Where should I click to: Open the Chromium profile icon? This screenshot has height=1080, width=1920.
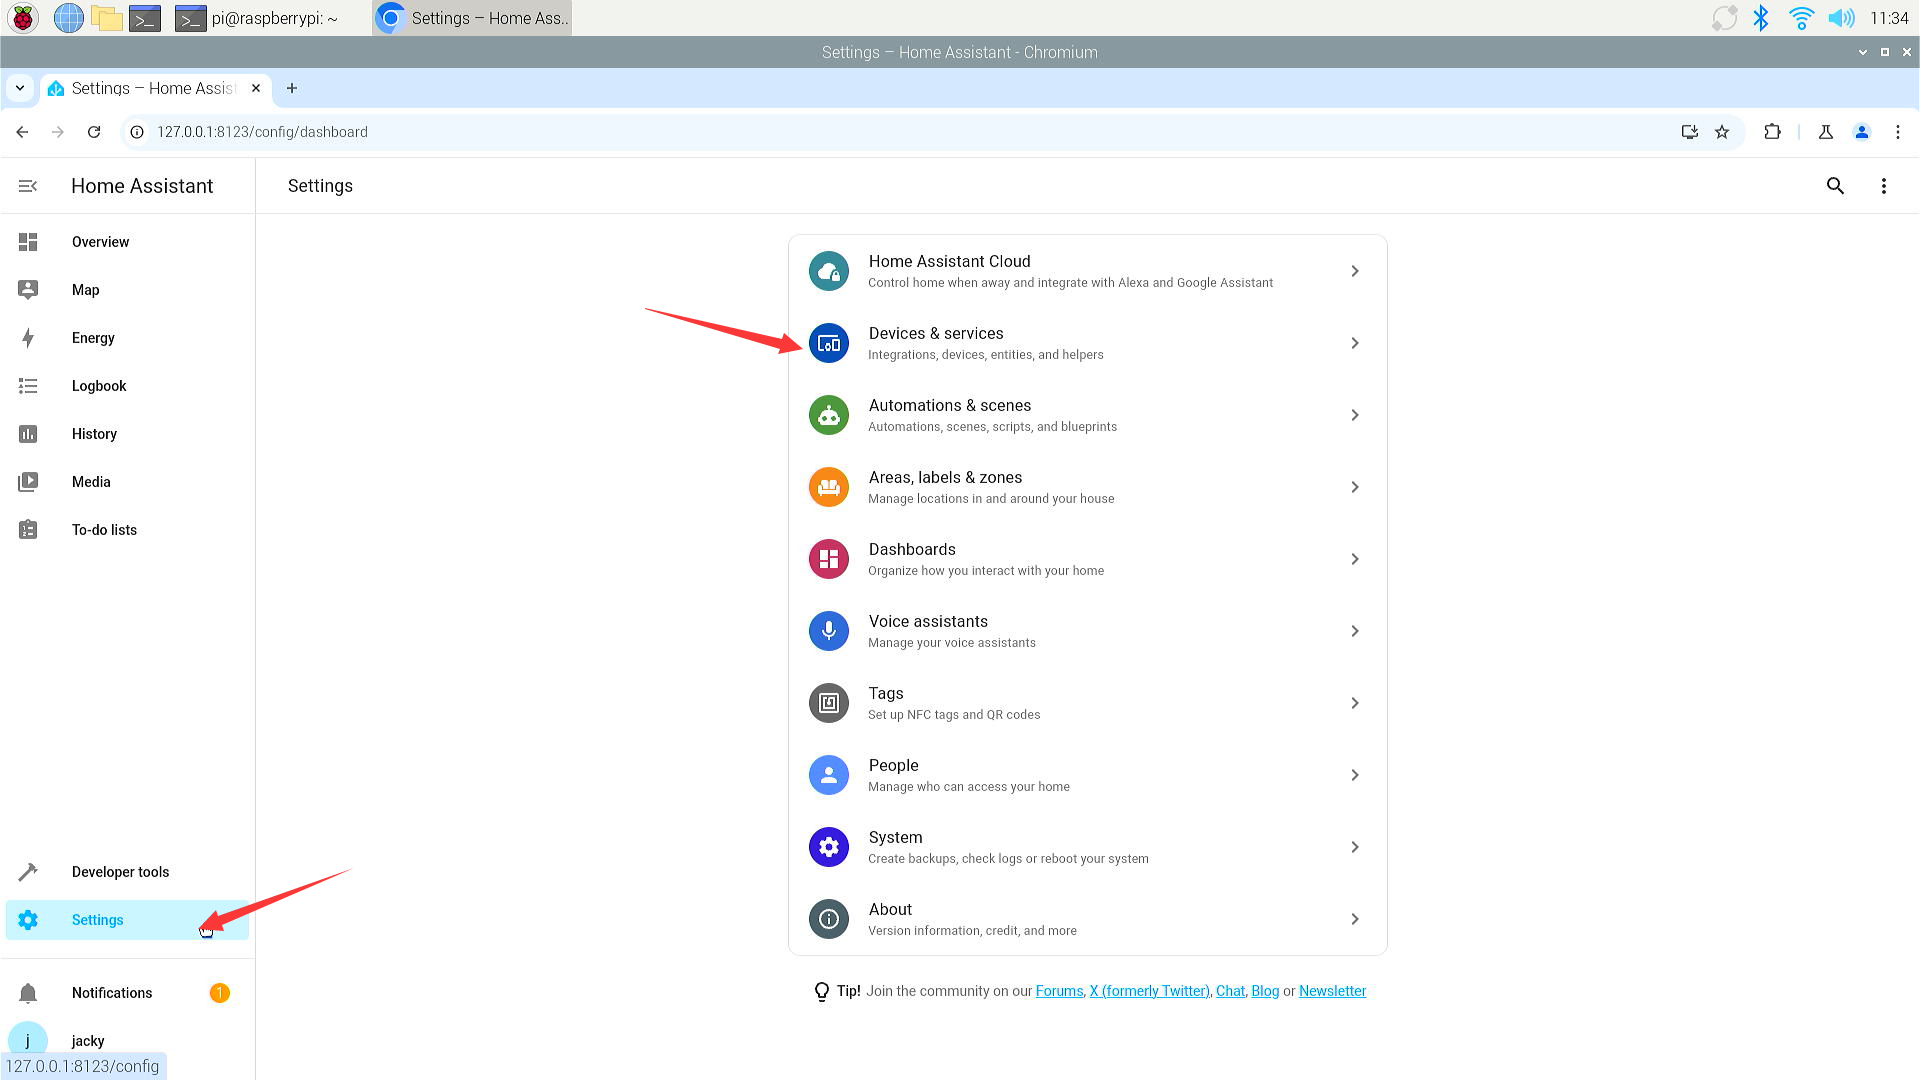coord(1862,132)
